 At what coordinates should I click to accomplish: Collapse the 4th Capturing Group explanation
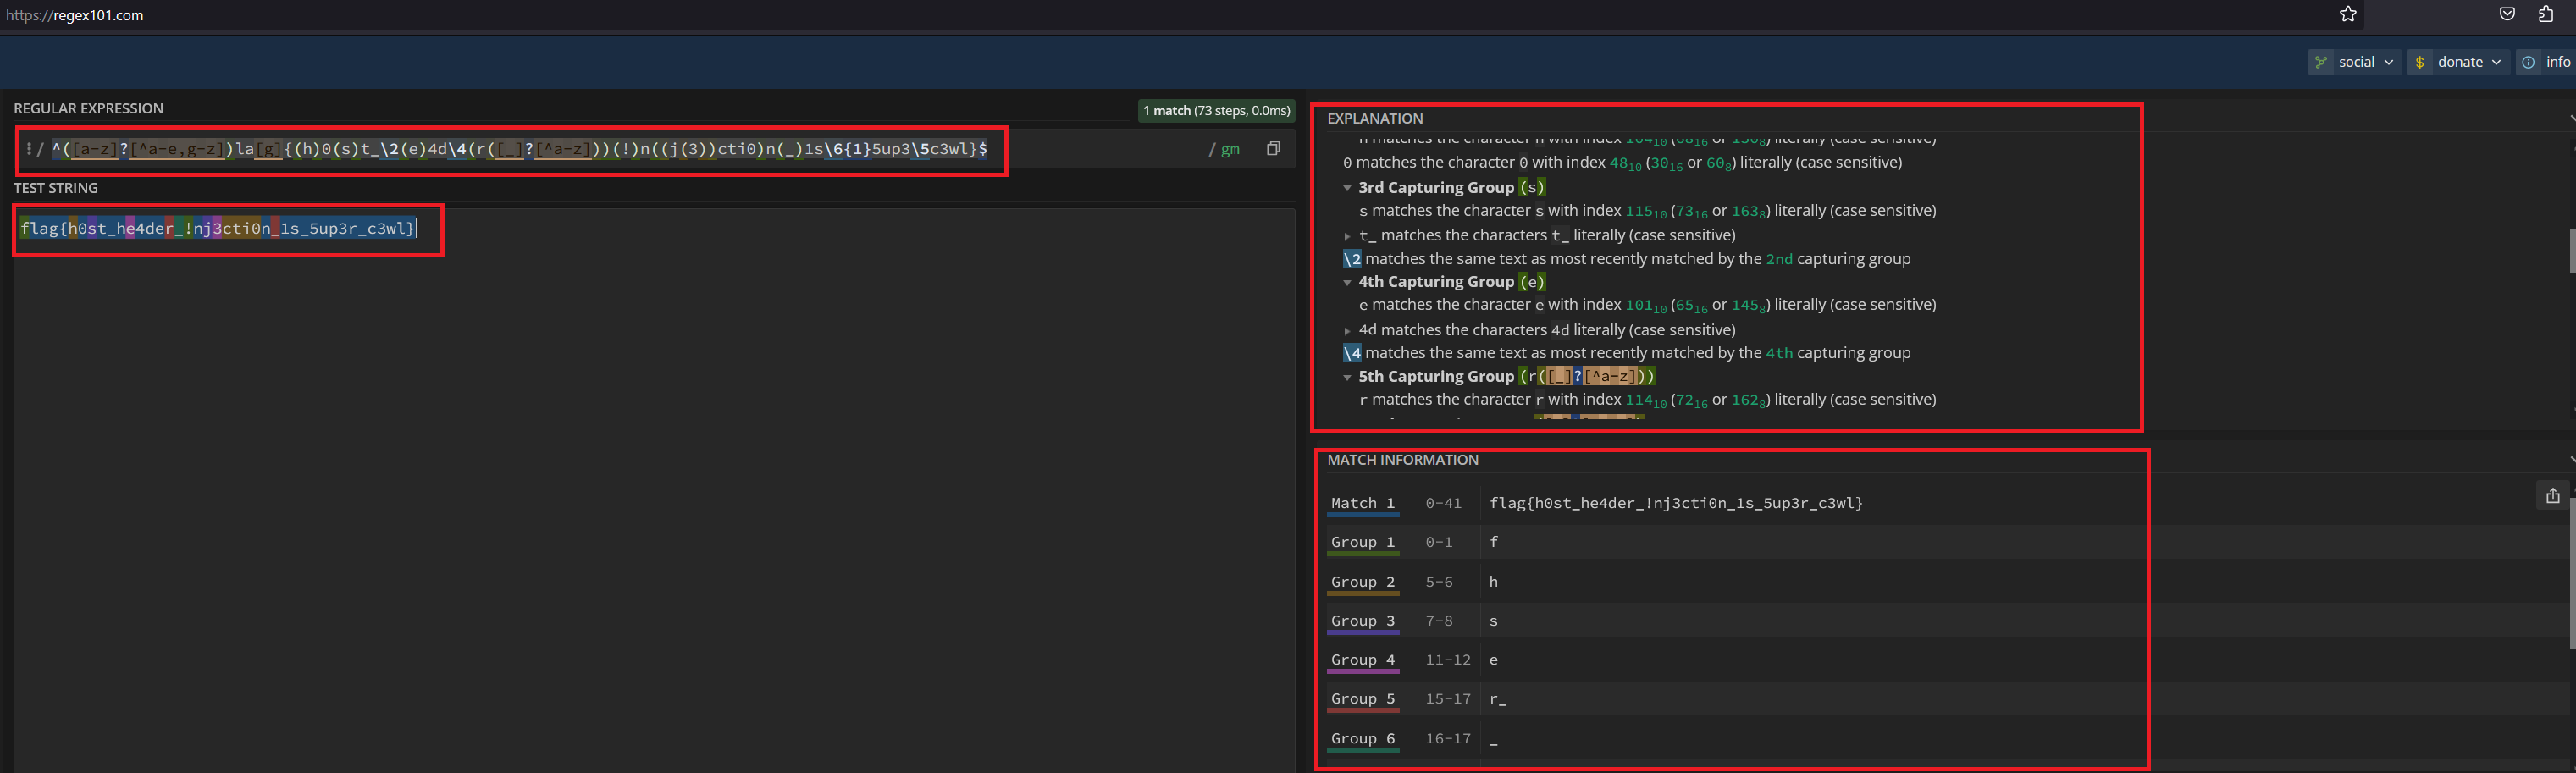[x=1347, y=283]
